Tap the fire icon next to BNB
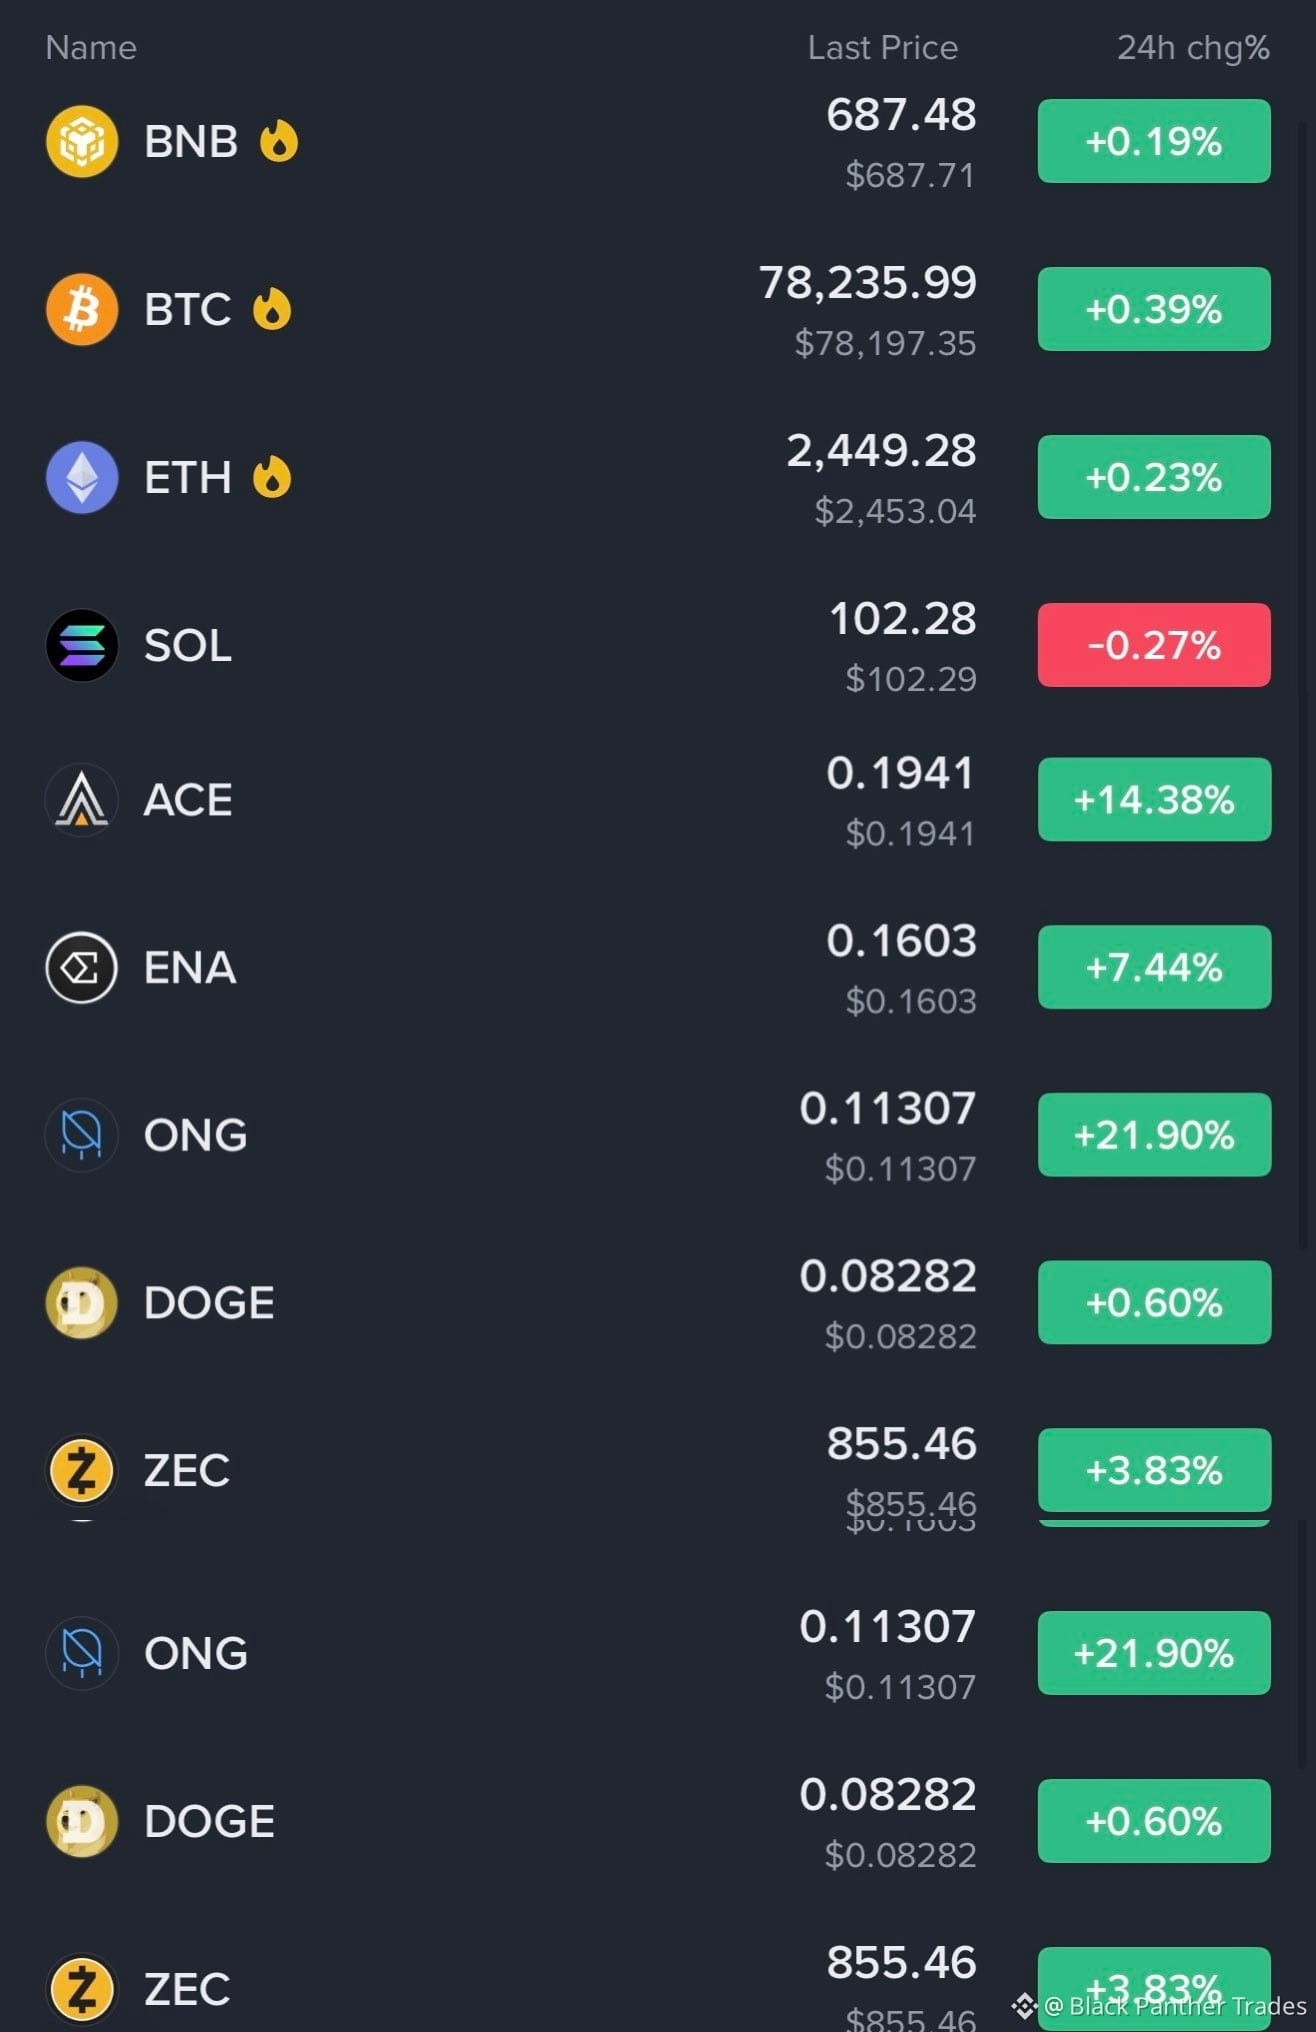Screen dimensions: 1316x2032 tap(279, 140)
